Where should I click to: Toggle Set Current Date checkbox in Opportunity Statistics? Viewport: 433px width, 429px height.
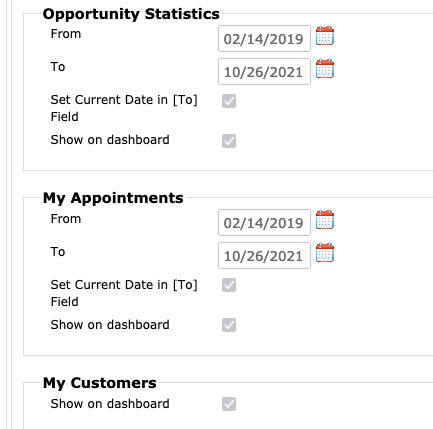point(229,101)
